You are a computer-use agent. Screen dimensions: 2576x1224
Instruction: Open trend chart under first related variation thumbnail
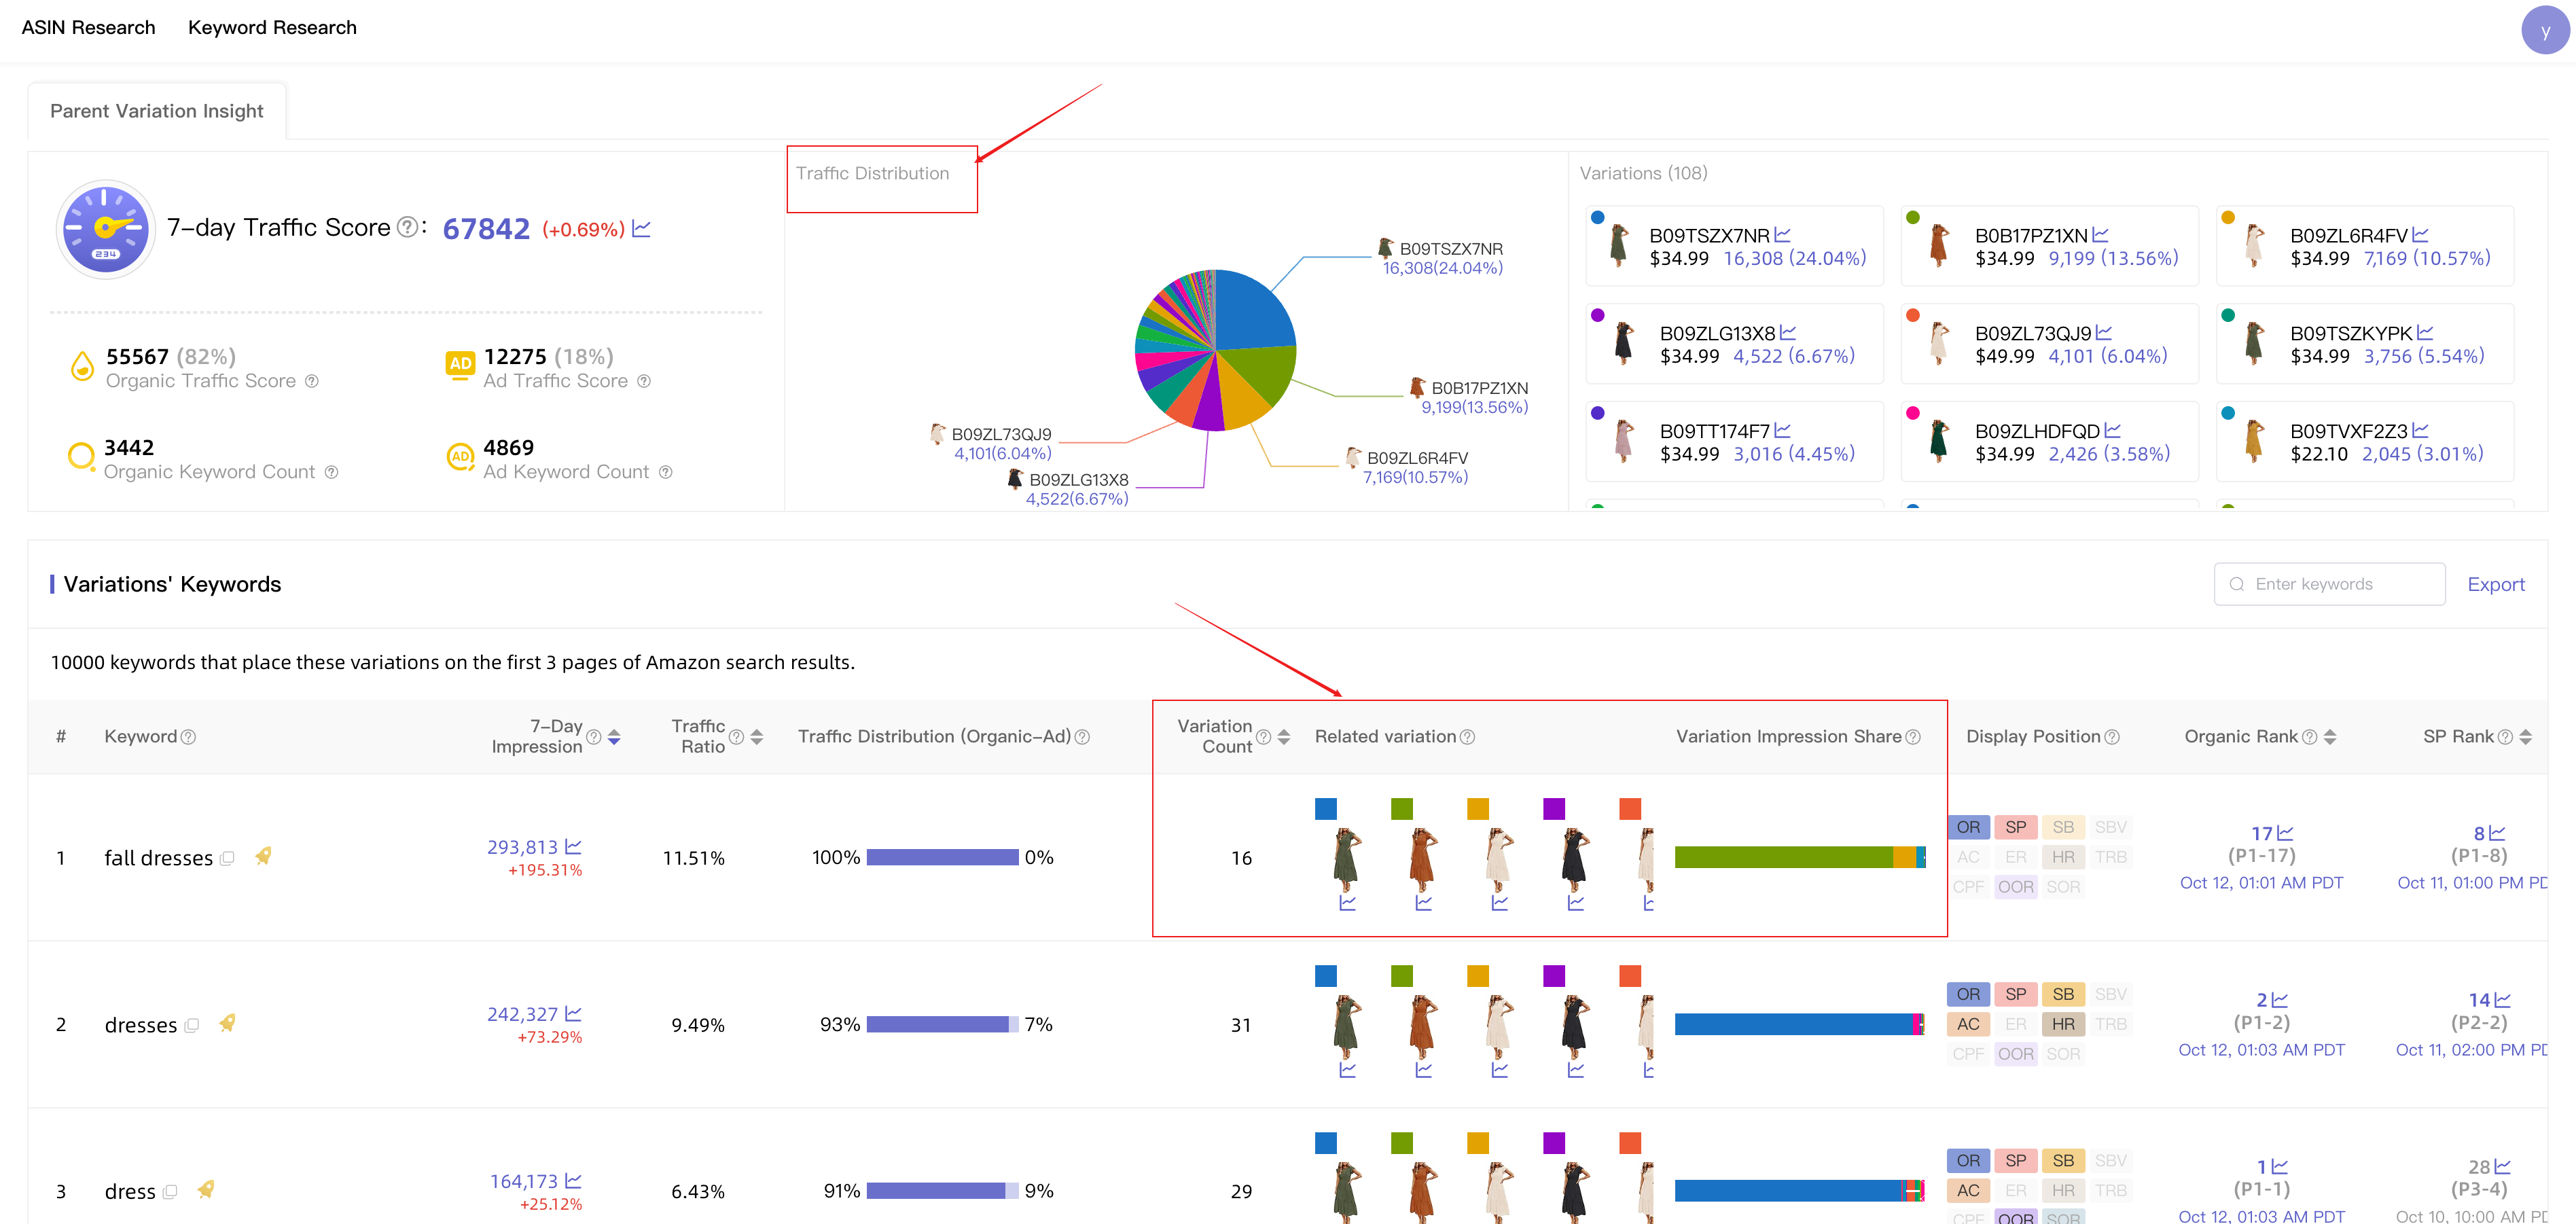[x=1348, y=903]
